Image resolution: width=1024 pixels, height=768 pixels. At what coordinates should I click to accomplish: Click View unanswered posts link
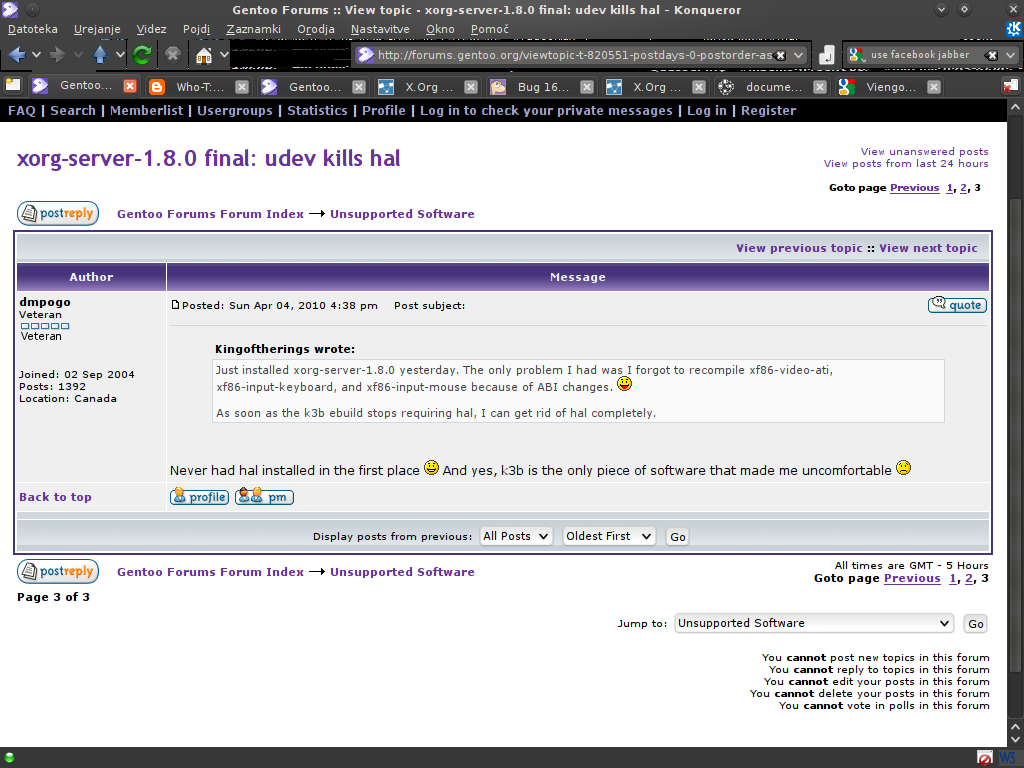pyautogui.click(x=924, y=152)
